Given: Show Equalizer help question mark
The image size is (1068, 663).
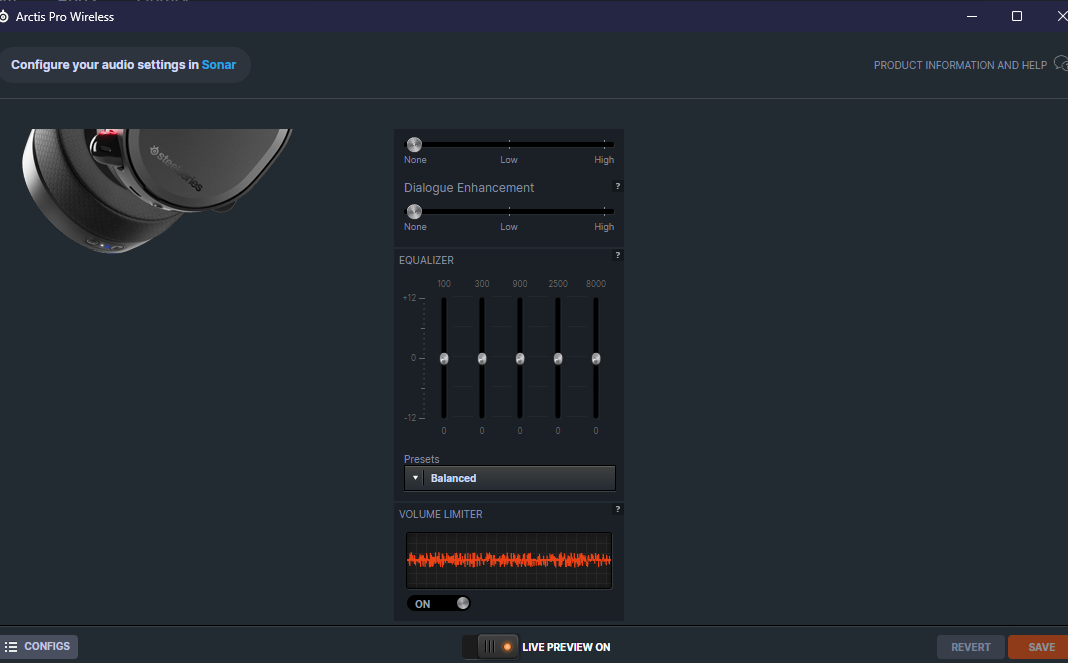Looking at the screenshot, I should click(x=617, y=255).
